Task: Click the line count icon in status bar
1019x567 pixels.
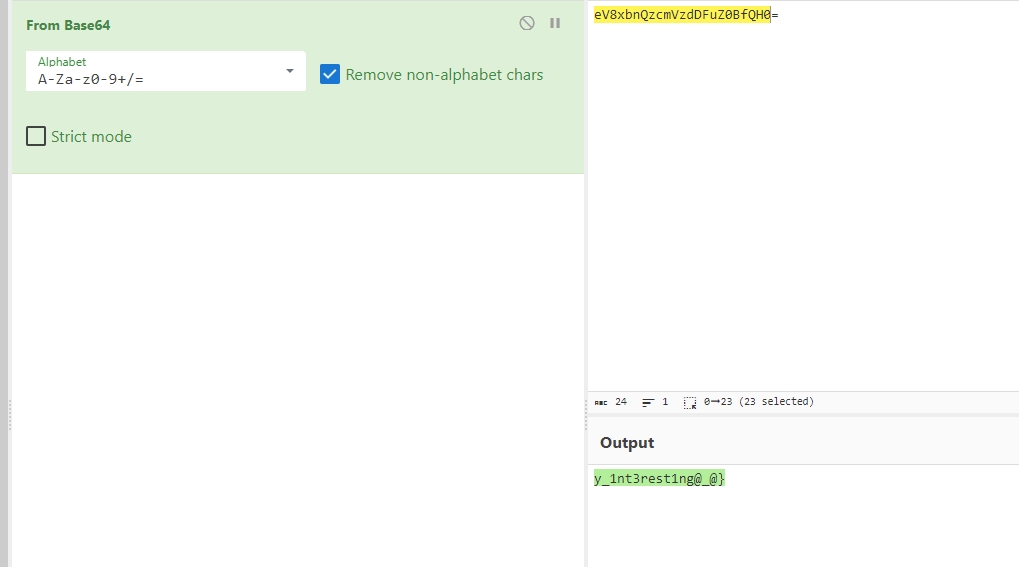Action: pyautogui.click(x=648, y=402)
